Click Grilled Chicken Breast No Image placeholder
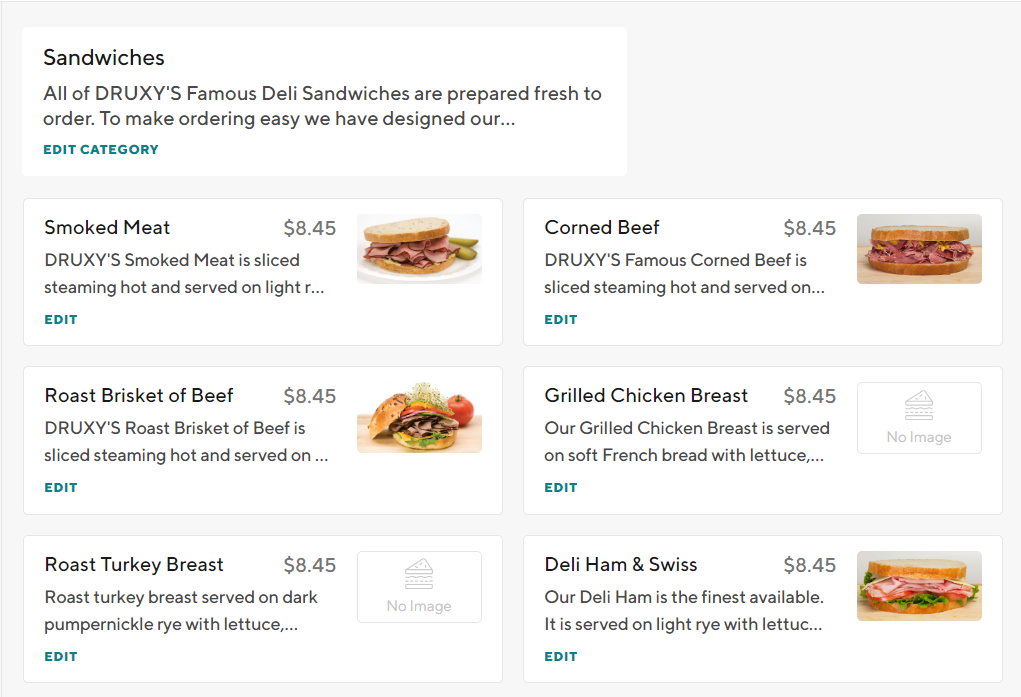 coord(919,418)
